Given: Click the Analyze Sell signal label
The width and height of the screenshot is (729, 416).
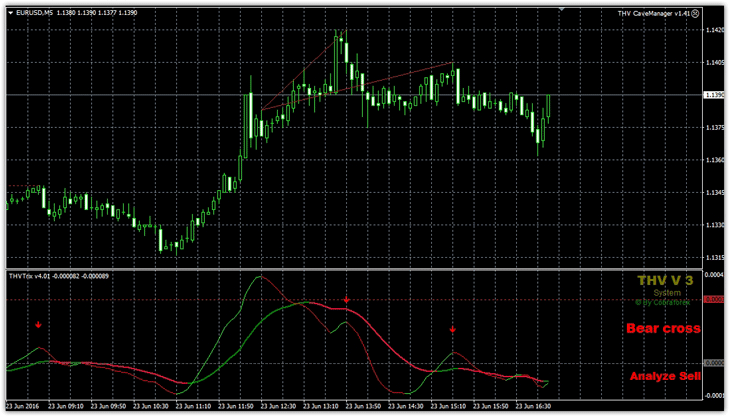Looking at the screenshot, I should [x=663, y=376].
